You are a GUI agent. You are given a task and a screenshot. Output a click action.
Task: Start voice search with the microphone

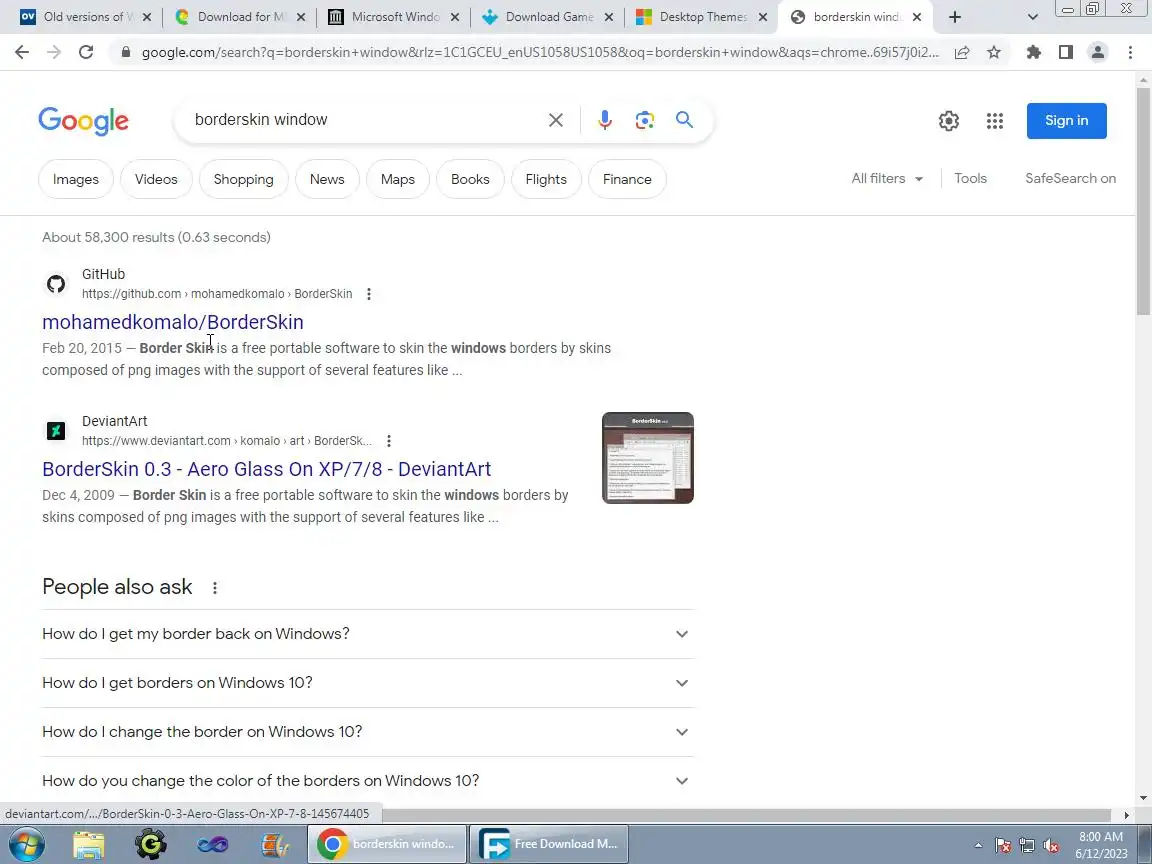click(x=605, y=120)
